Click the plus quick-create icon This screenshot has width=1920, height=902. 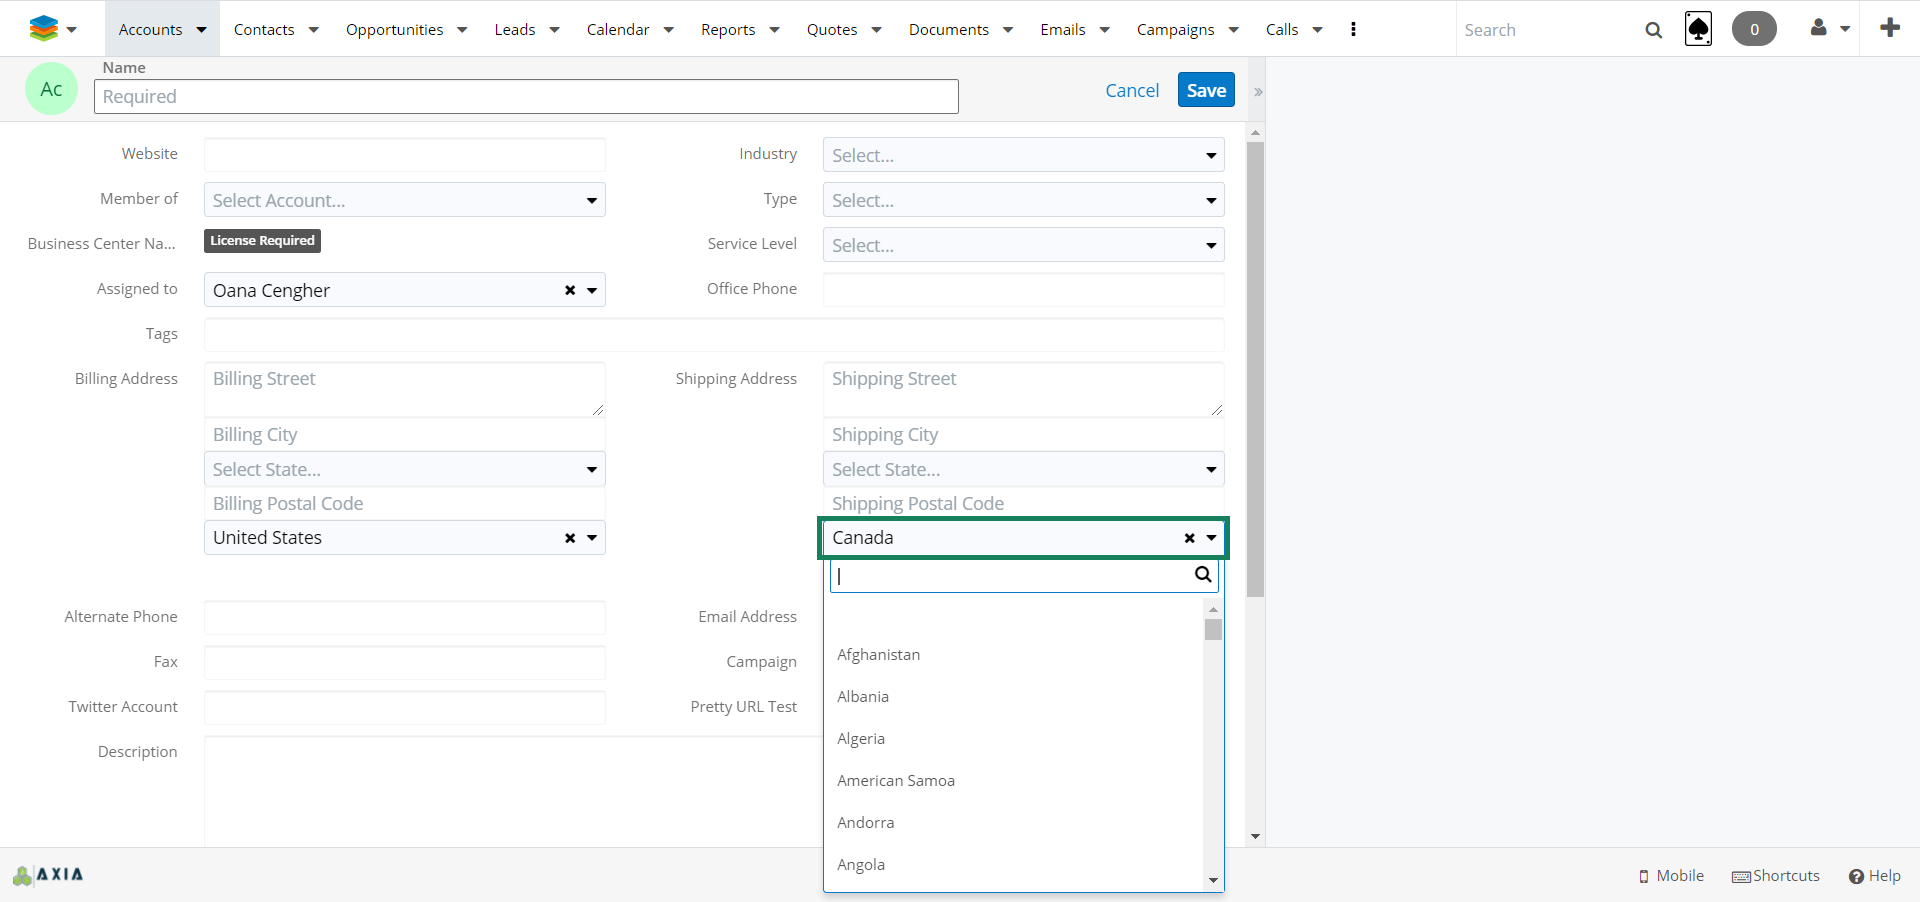[1889, 28]
